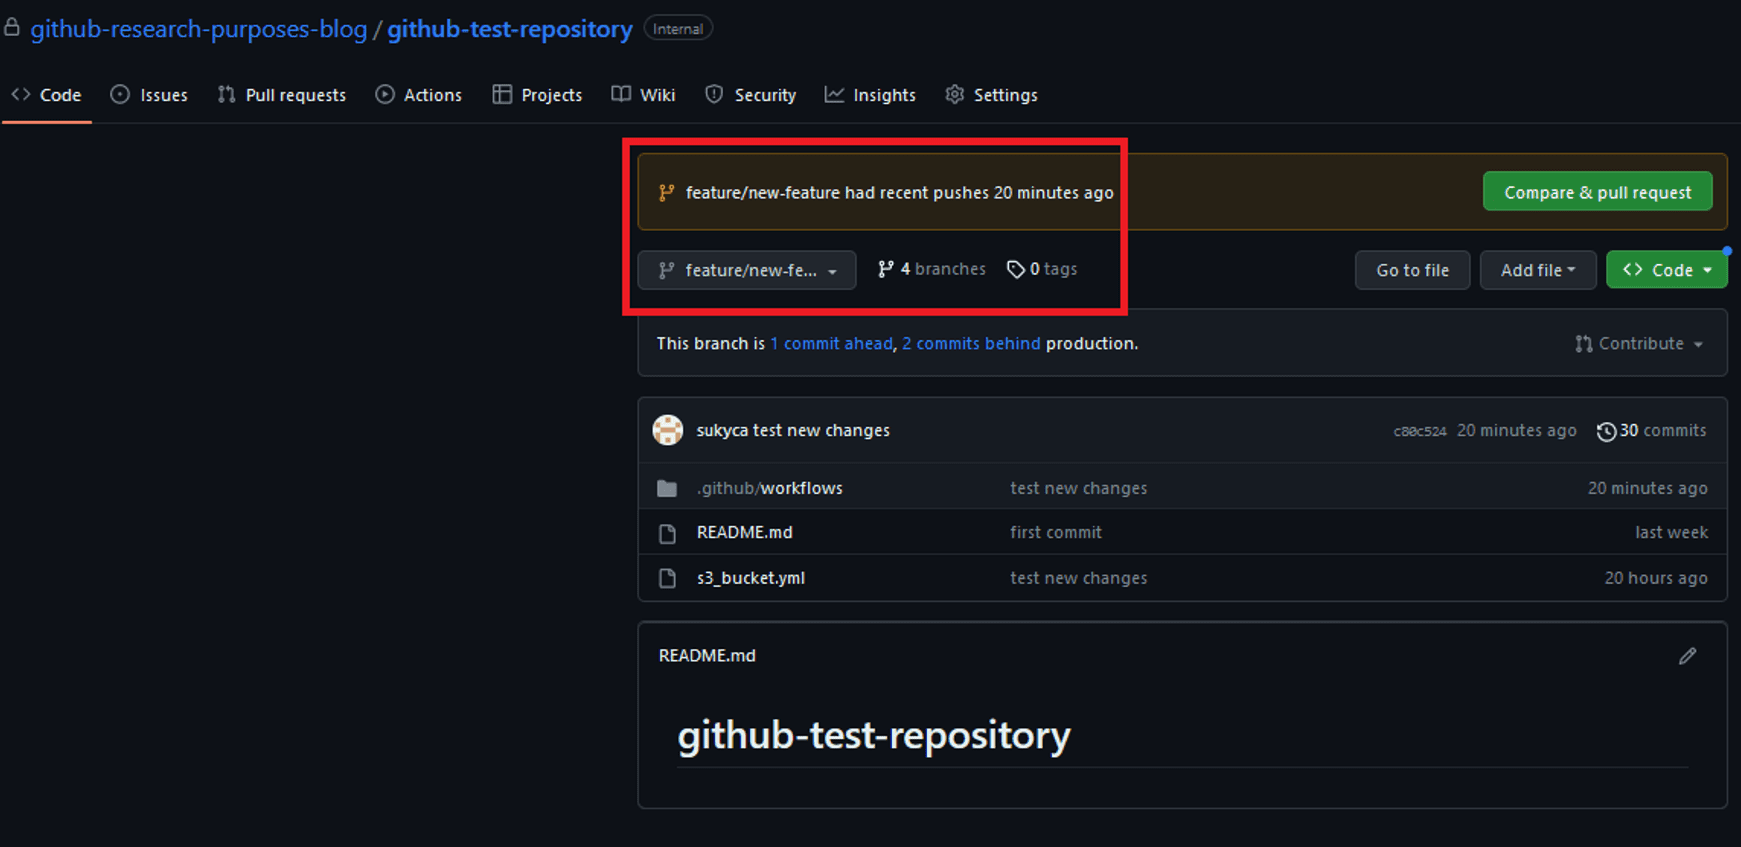
Task: Click the README.md file row icon
Action: point(667,533)
